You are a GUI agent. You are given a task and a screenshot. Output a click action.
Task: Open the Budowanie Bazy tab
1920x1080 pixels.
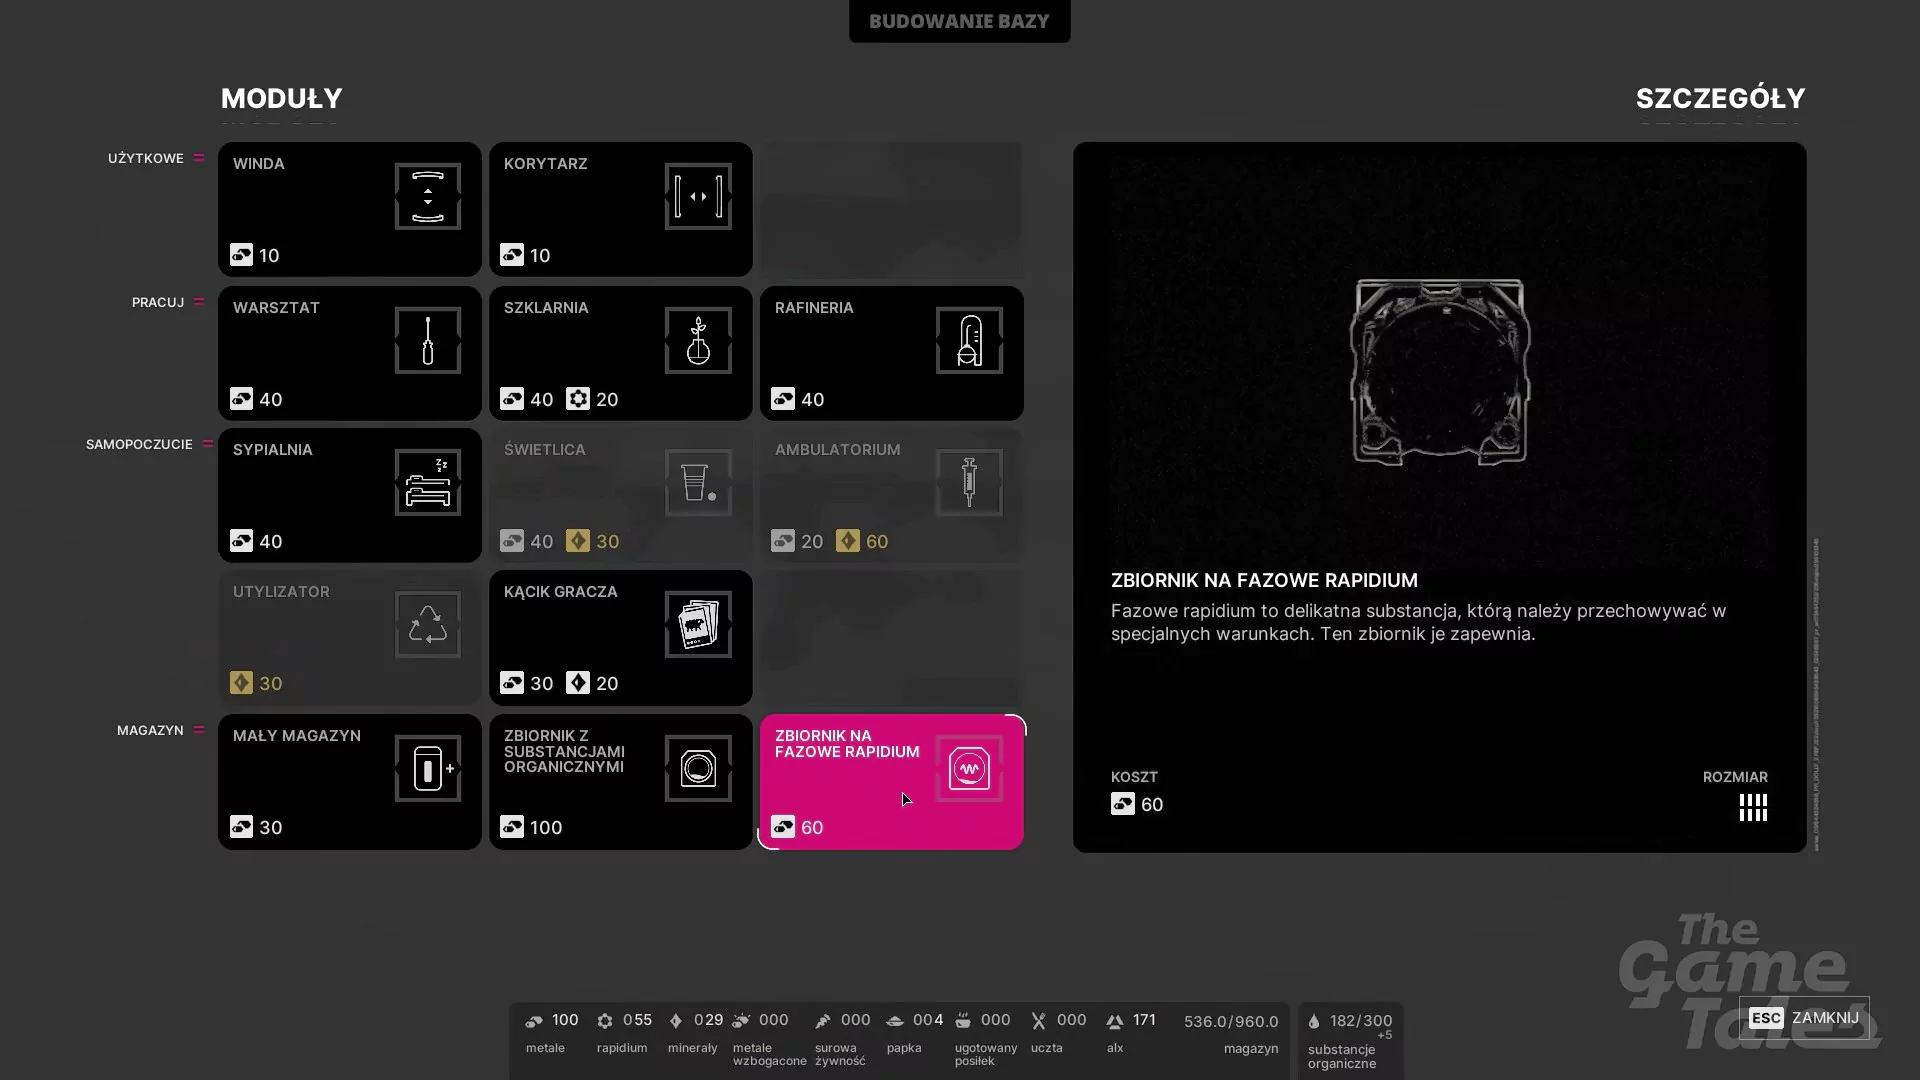coord(959,21)
